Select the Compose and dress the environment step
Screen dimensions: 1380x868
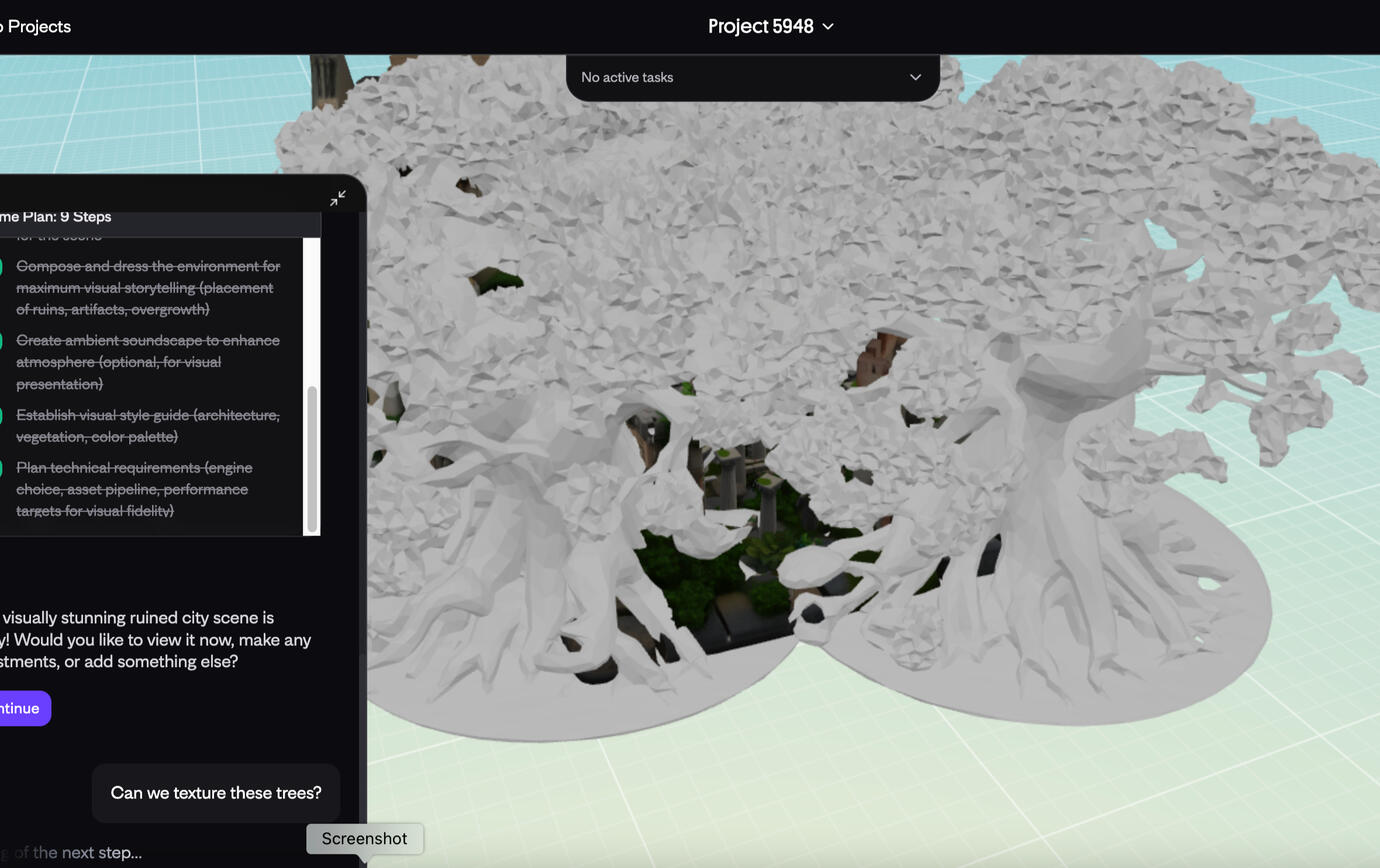[148, 288]
